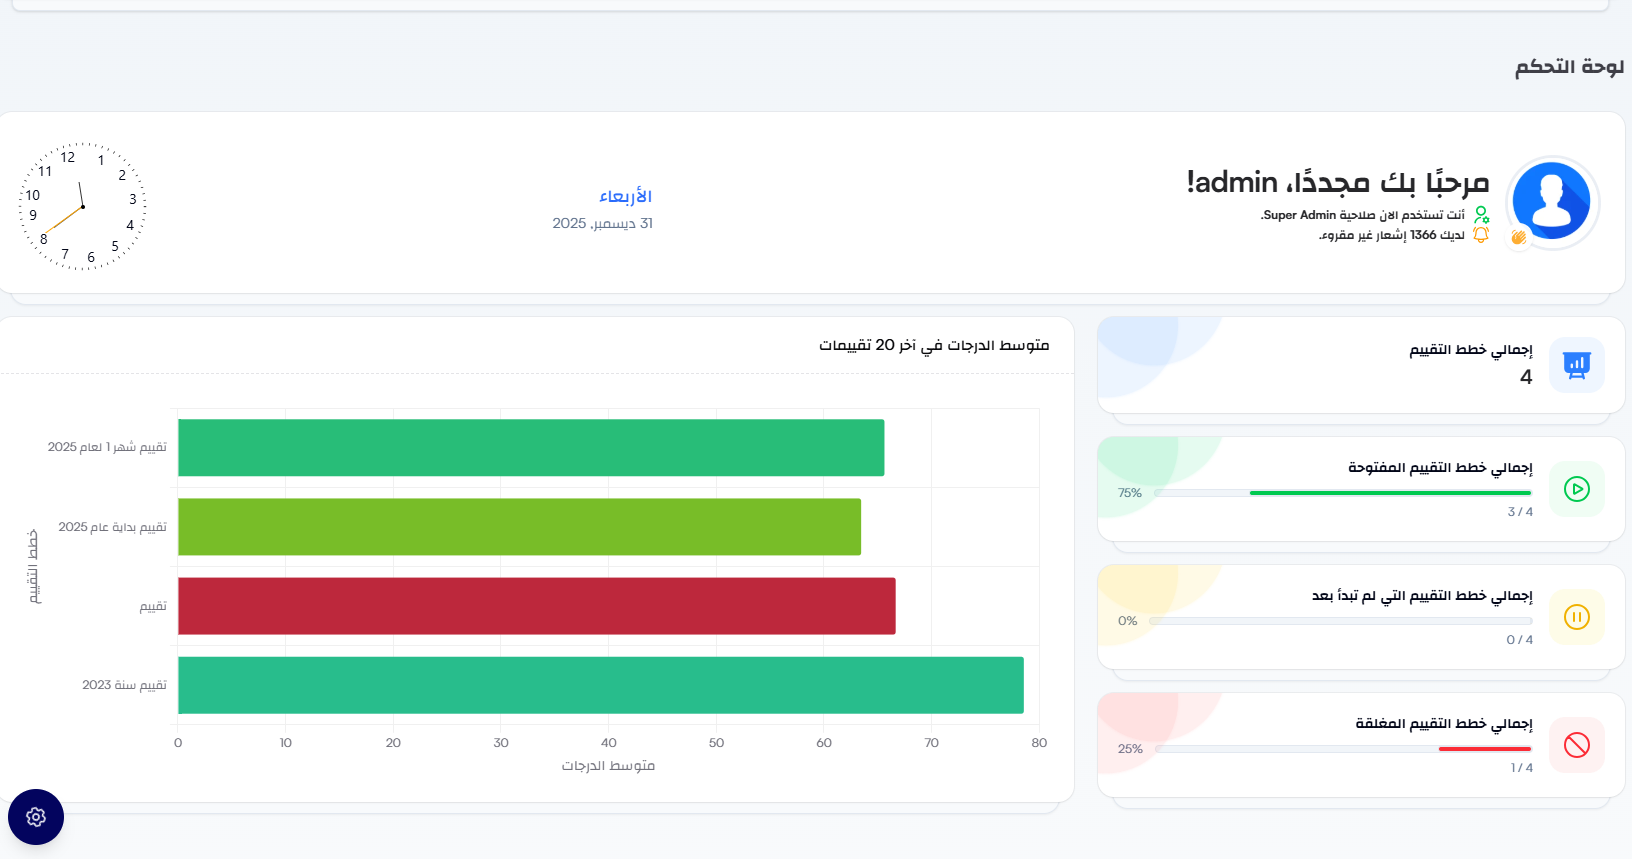The height and width of the screenshot is (859, 1632).
Task: Click the orange notification bell icon
Action: (1481, 235)
